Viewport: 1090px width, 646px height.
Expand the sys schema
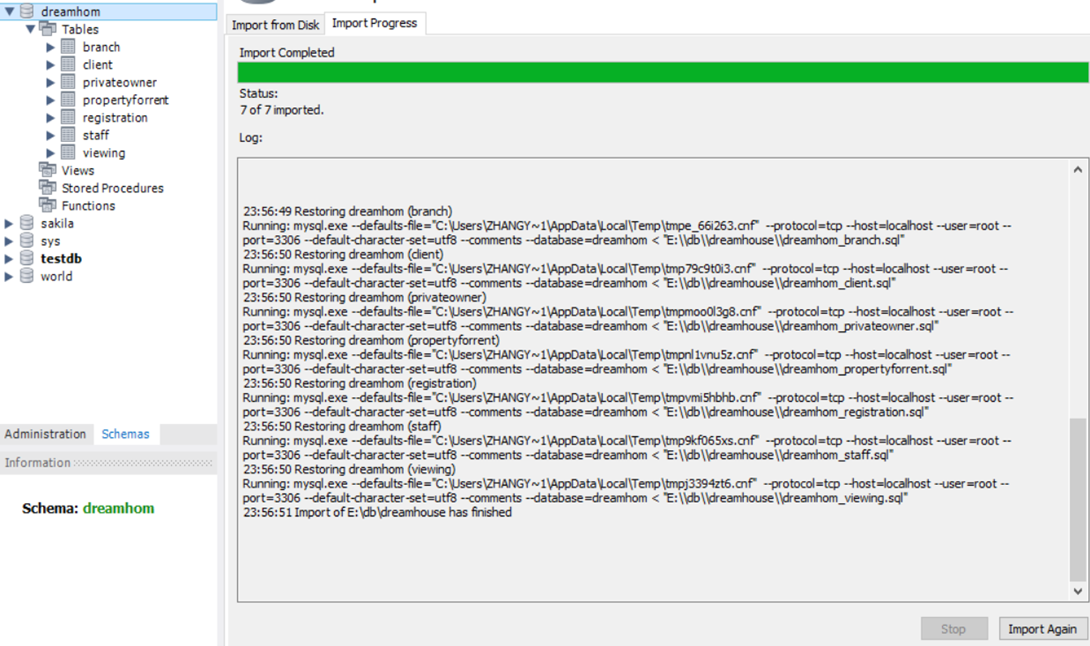click(x=8, y=241)
